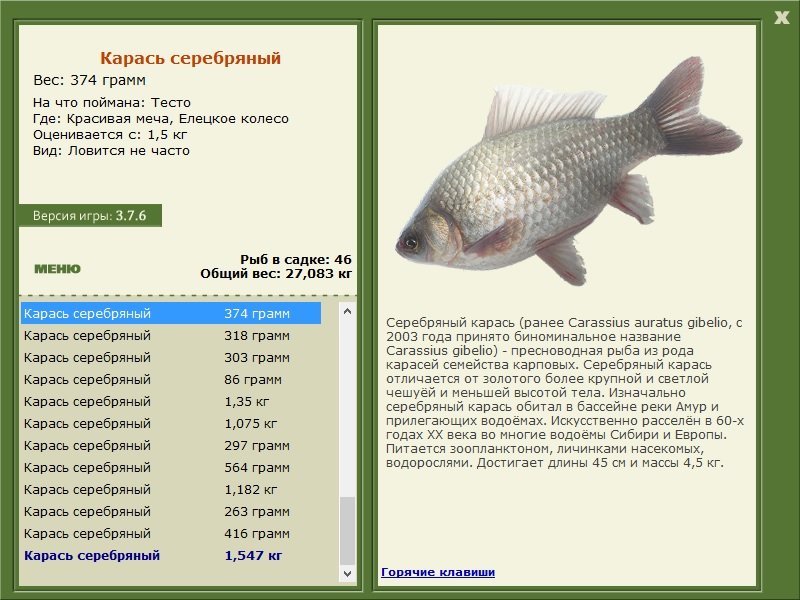Choose the 564 грамм fish entry

(170, 468)
